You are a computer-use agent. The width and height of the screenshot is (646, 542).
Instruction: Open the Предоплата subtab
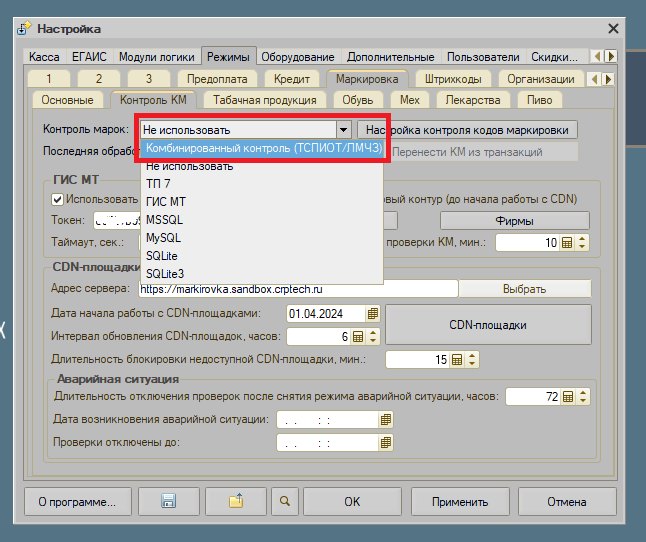217,79
